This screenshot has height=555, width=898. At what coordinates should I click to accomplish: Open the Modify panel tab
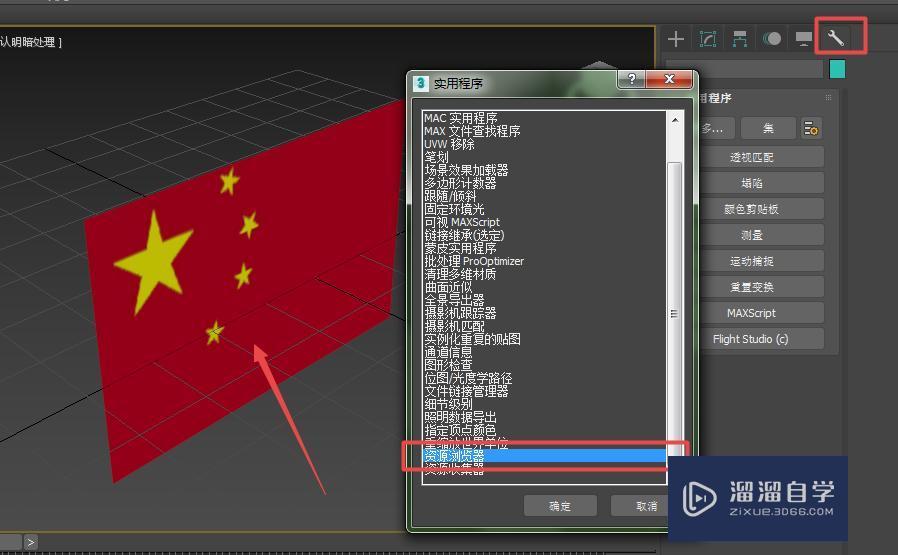point(708,39)
